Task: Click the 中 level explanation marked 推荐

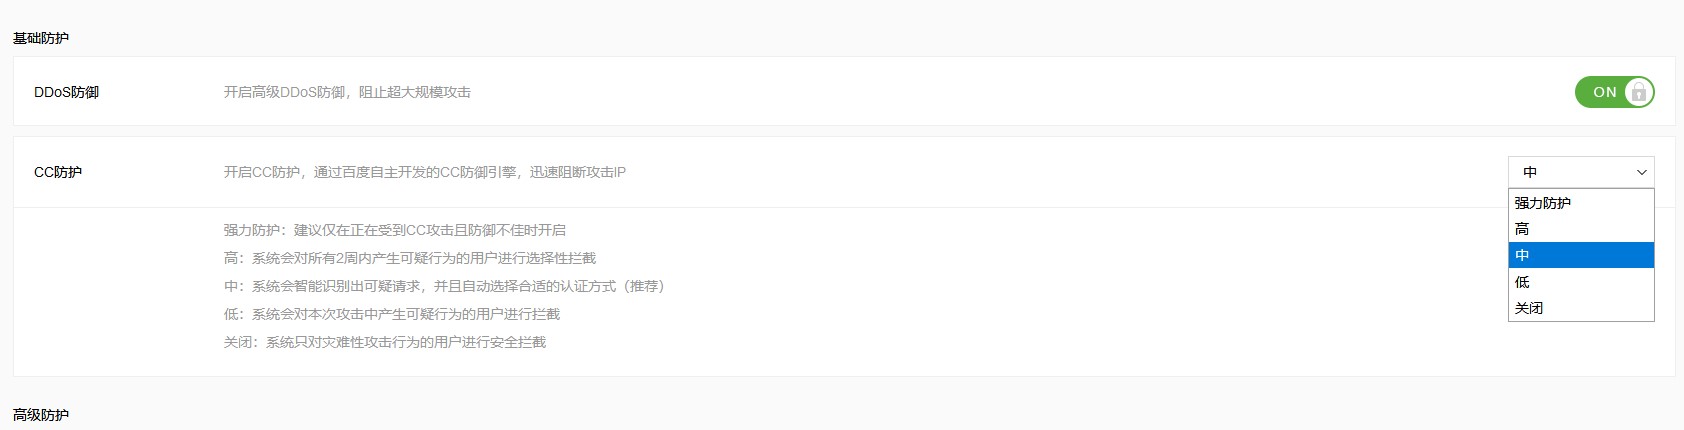Action: (444, 286)
